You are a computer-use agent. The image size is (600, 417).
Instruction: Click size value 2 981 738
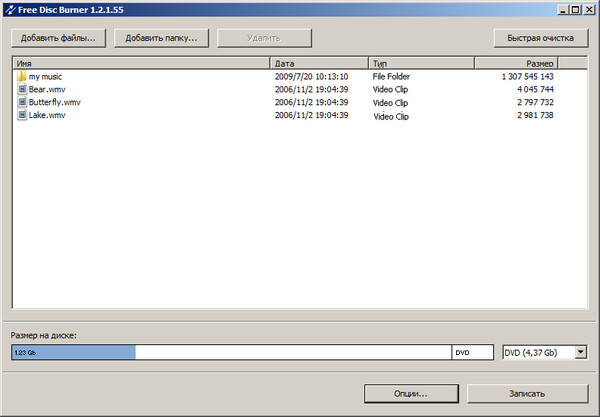coord(535,115)
